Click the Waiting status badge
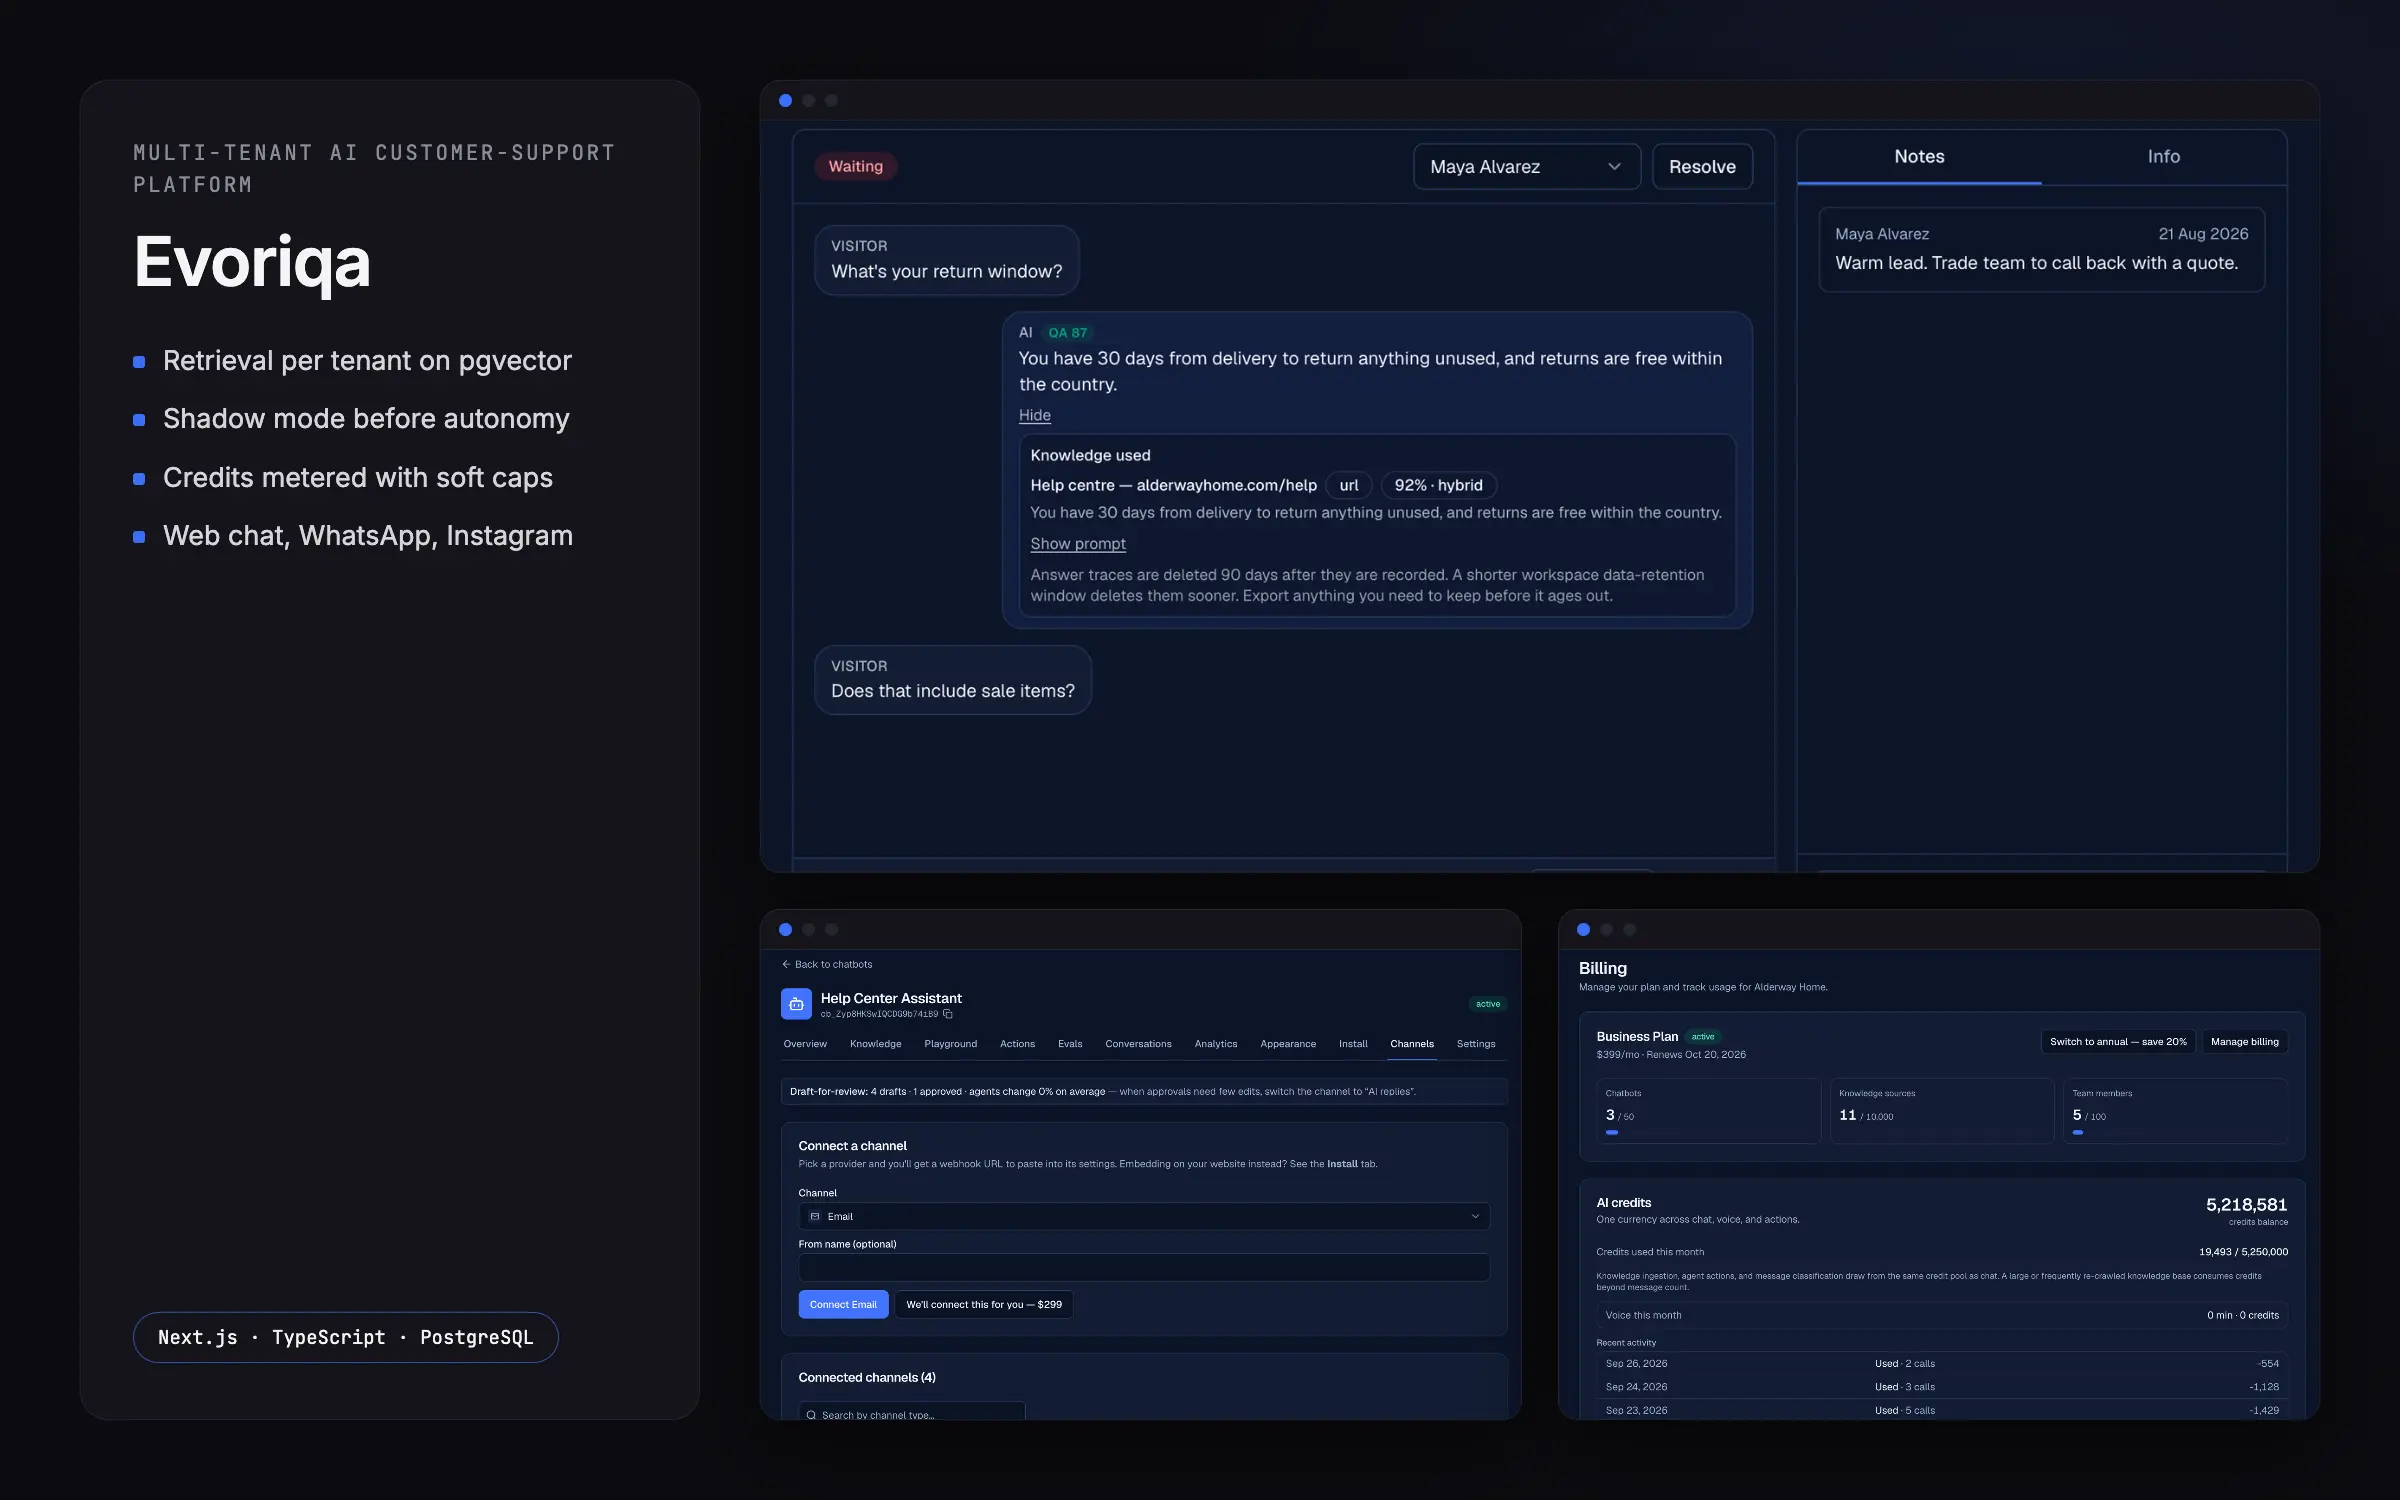 pyautogui.click(x=856, y=167)
